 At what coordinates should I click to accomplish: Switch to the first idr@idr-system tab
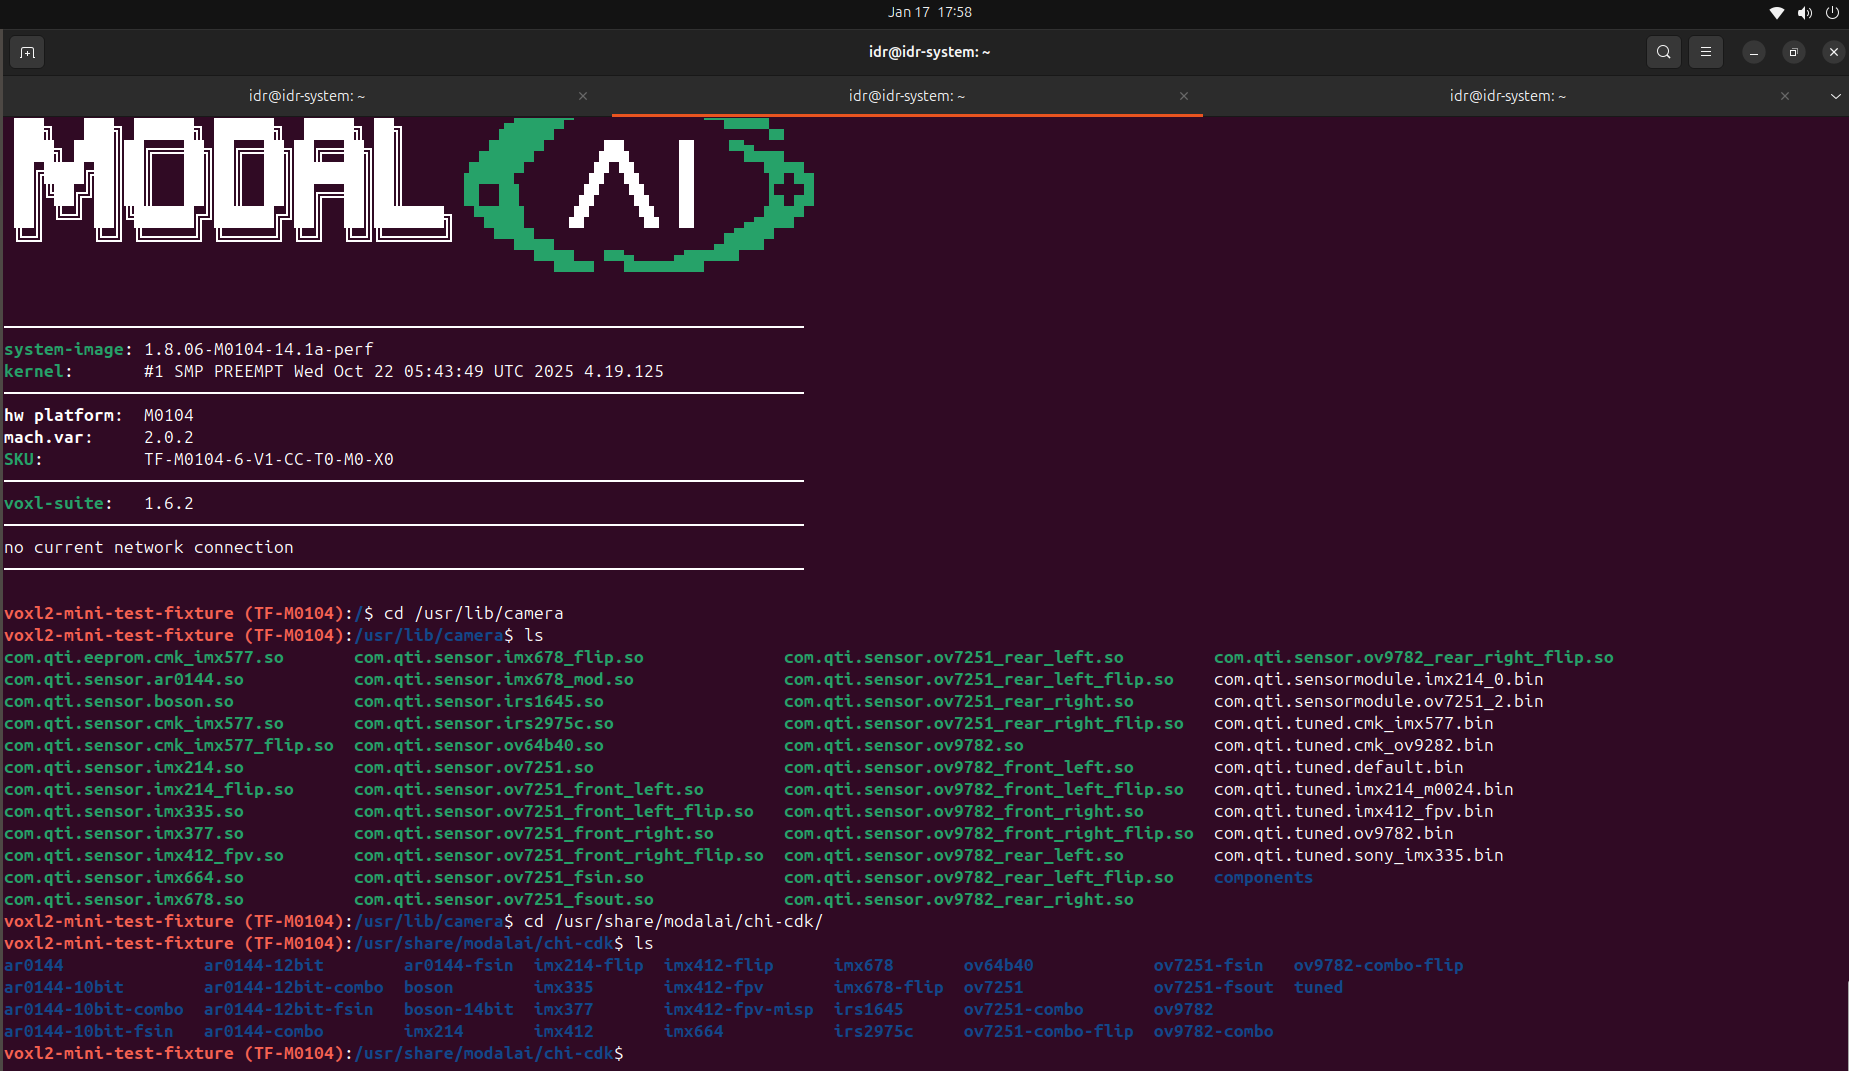click(x=306, y=96)
